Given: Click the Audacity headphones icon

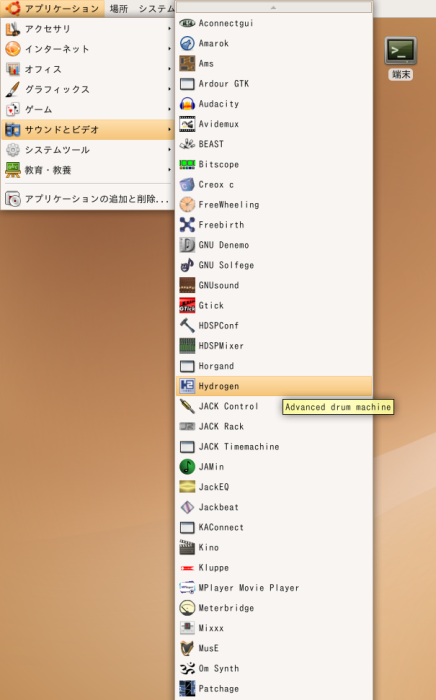Looking at the screenshot, I should point(187,104).
